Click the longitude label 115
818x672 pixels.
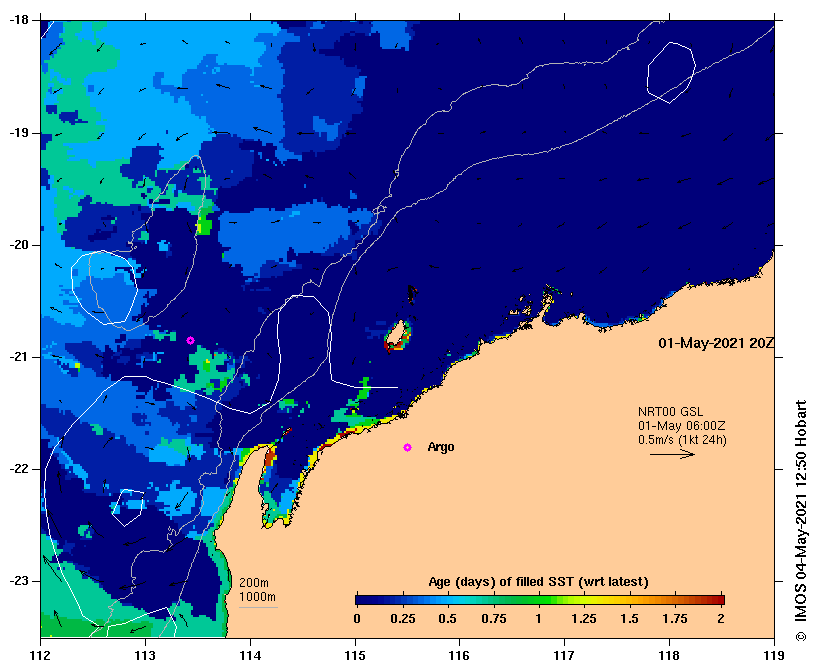(355, 655)
